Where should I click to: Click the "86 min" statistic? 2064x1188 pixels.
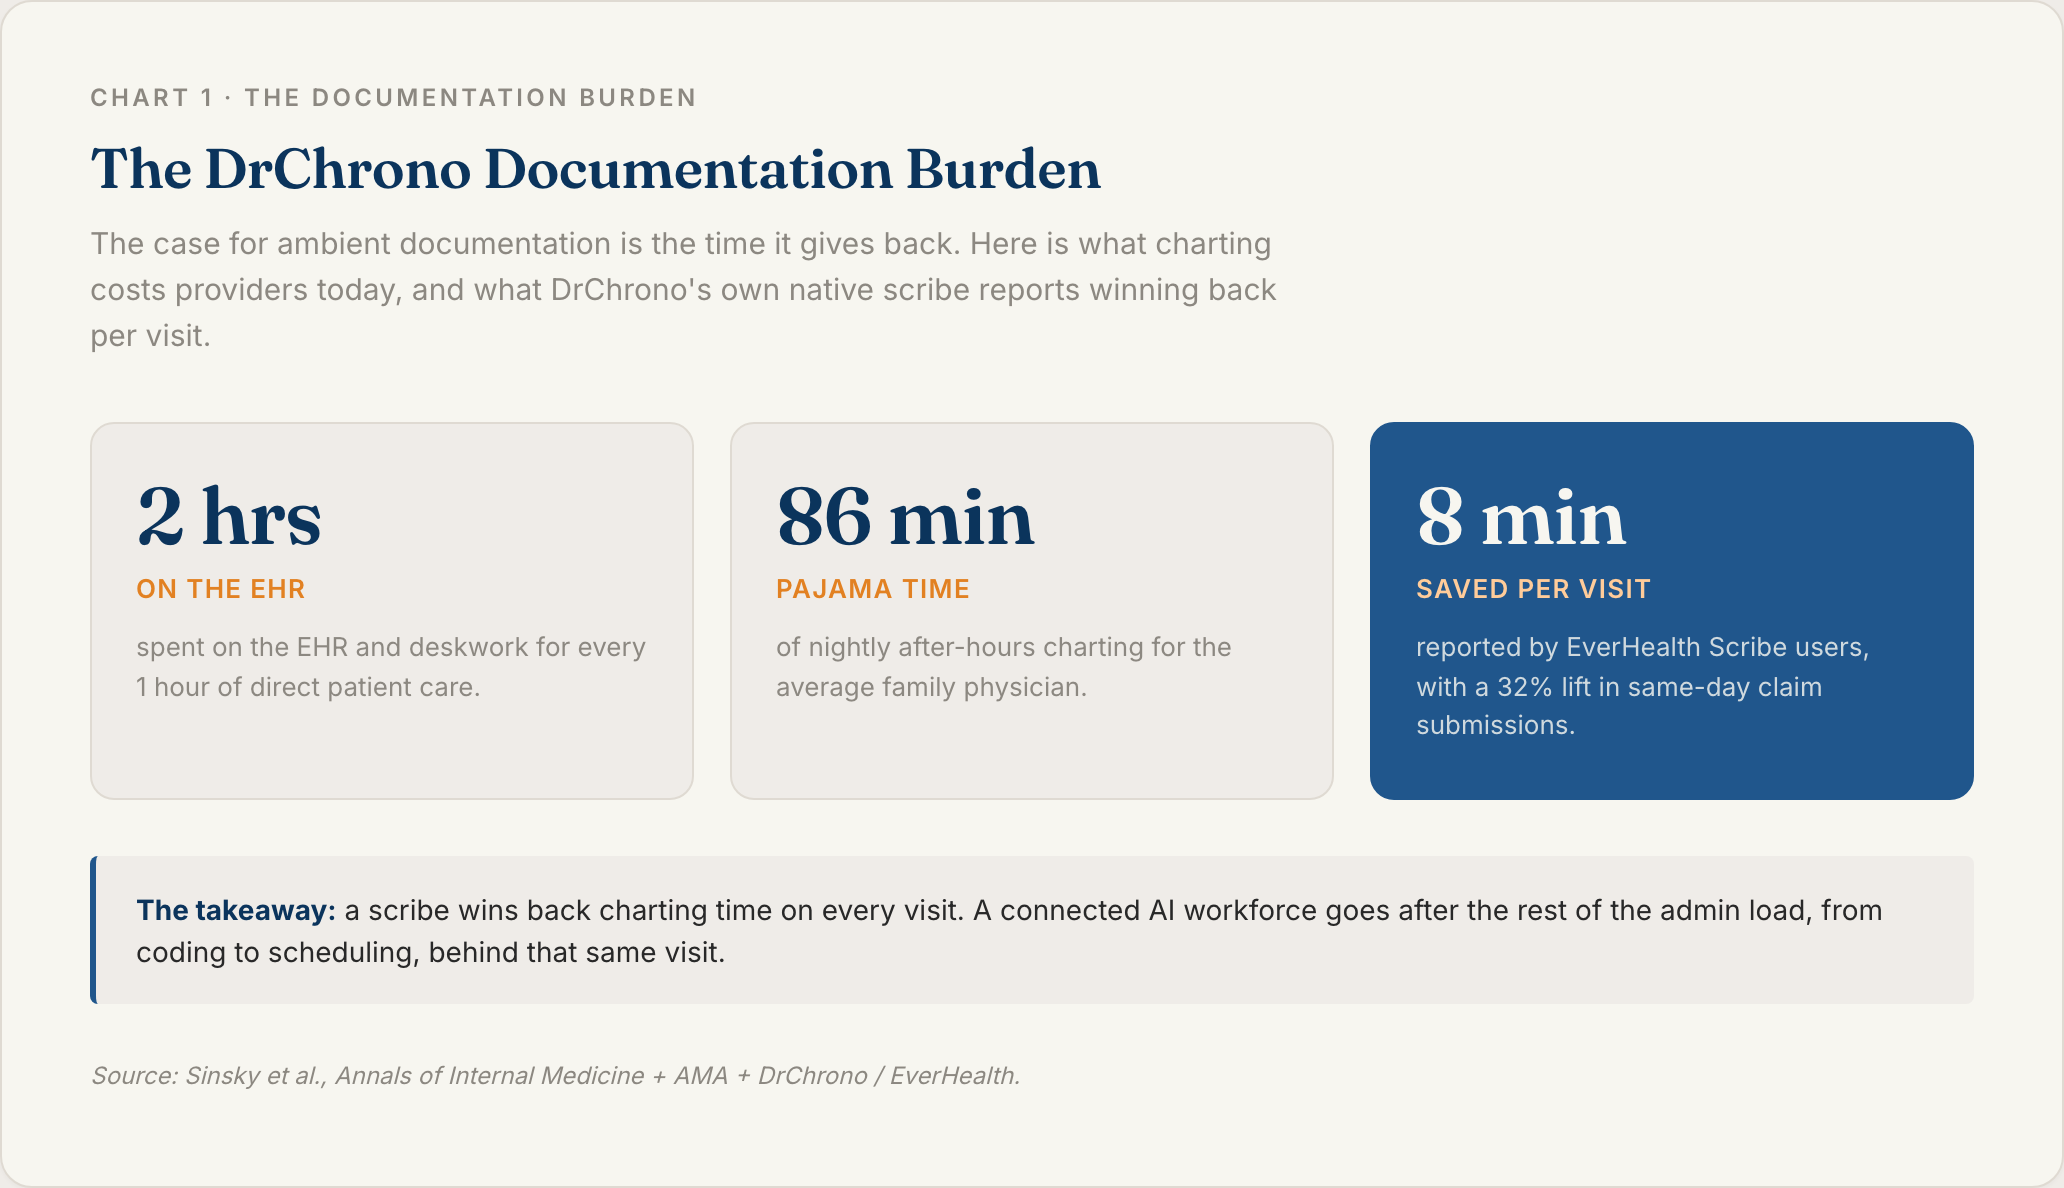coord(905,517)
